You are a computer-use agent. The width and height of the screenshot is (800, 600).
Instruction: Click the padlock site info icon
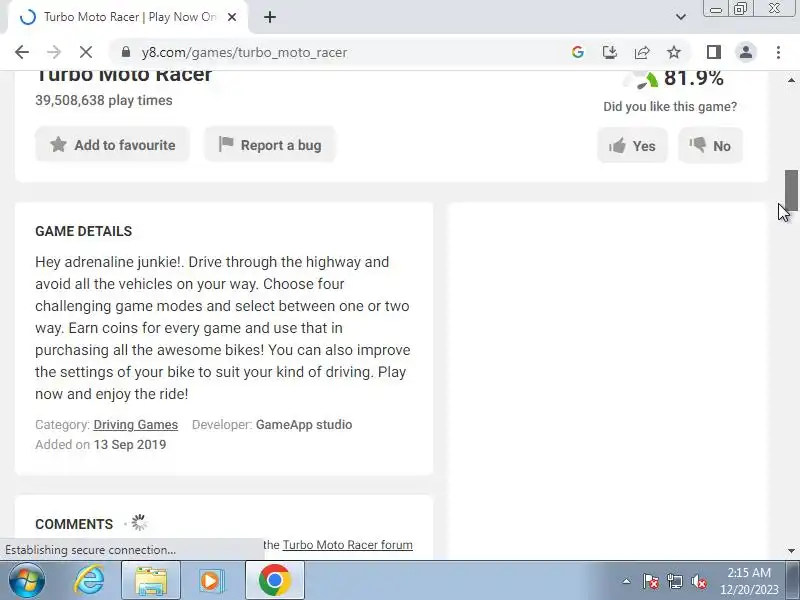126,52
